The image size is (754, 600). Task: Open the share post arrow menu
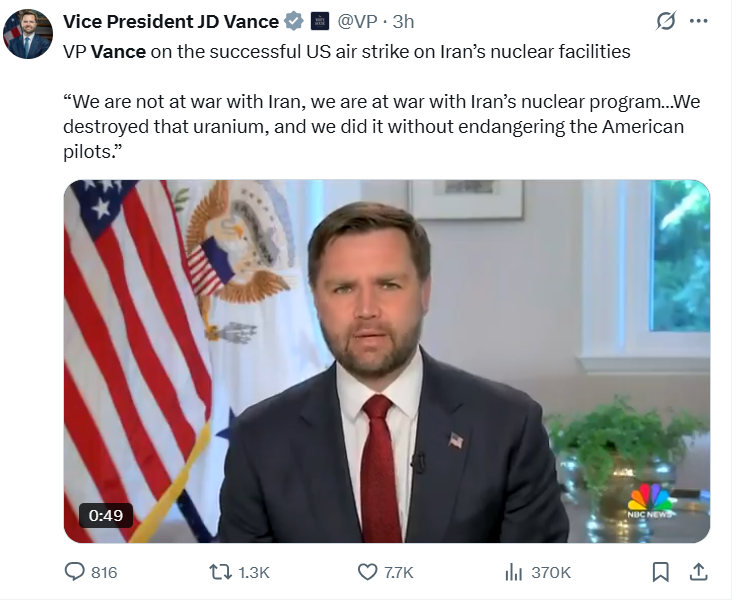coord(699,572)
